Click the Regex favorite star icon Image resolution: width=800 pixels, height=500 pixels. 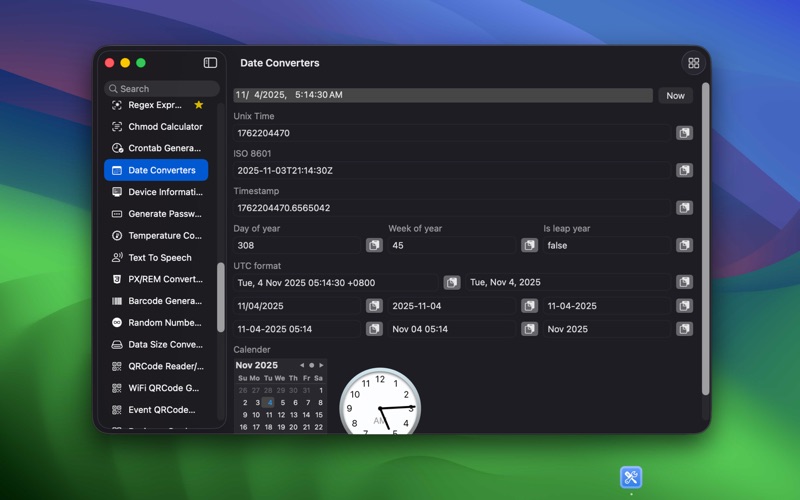click(x=199, y=105)
